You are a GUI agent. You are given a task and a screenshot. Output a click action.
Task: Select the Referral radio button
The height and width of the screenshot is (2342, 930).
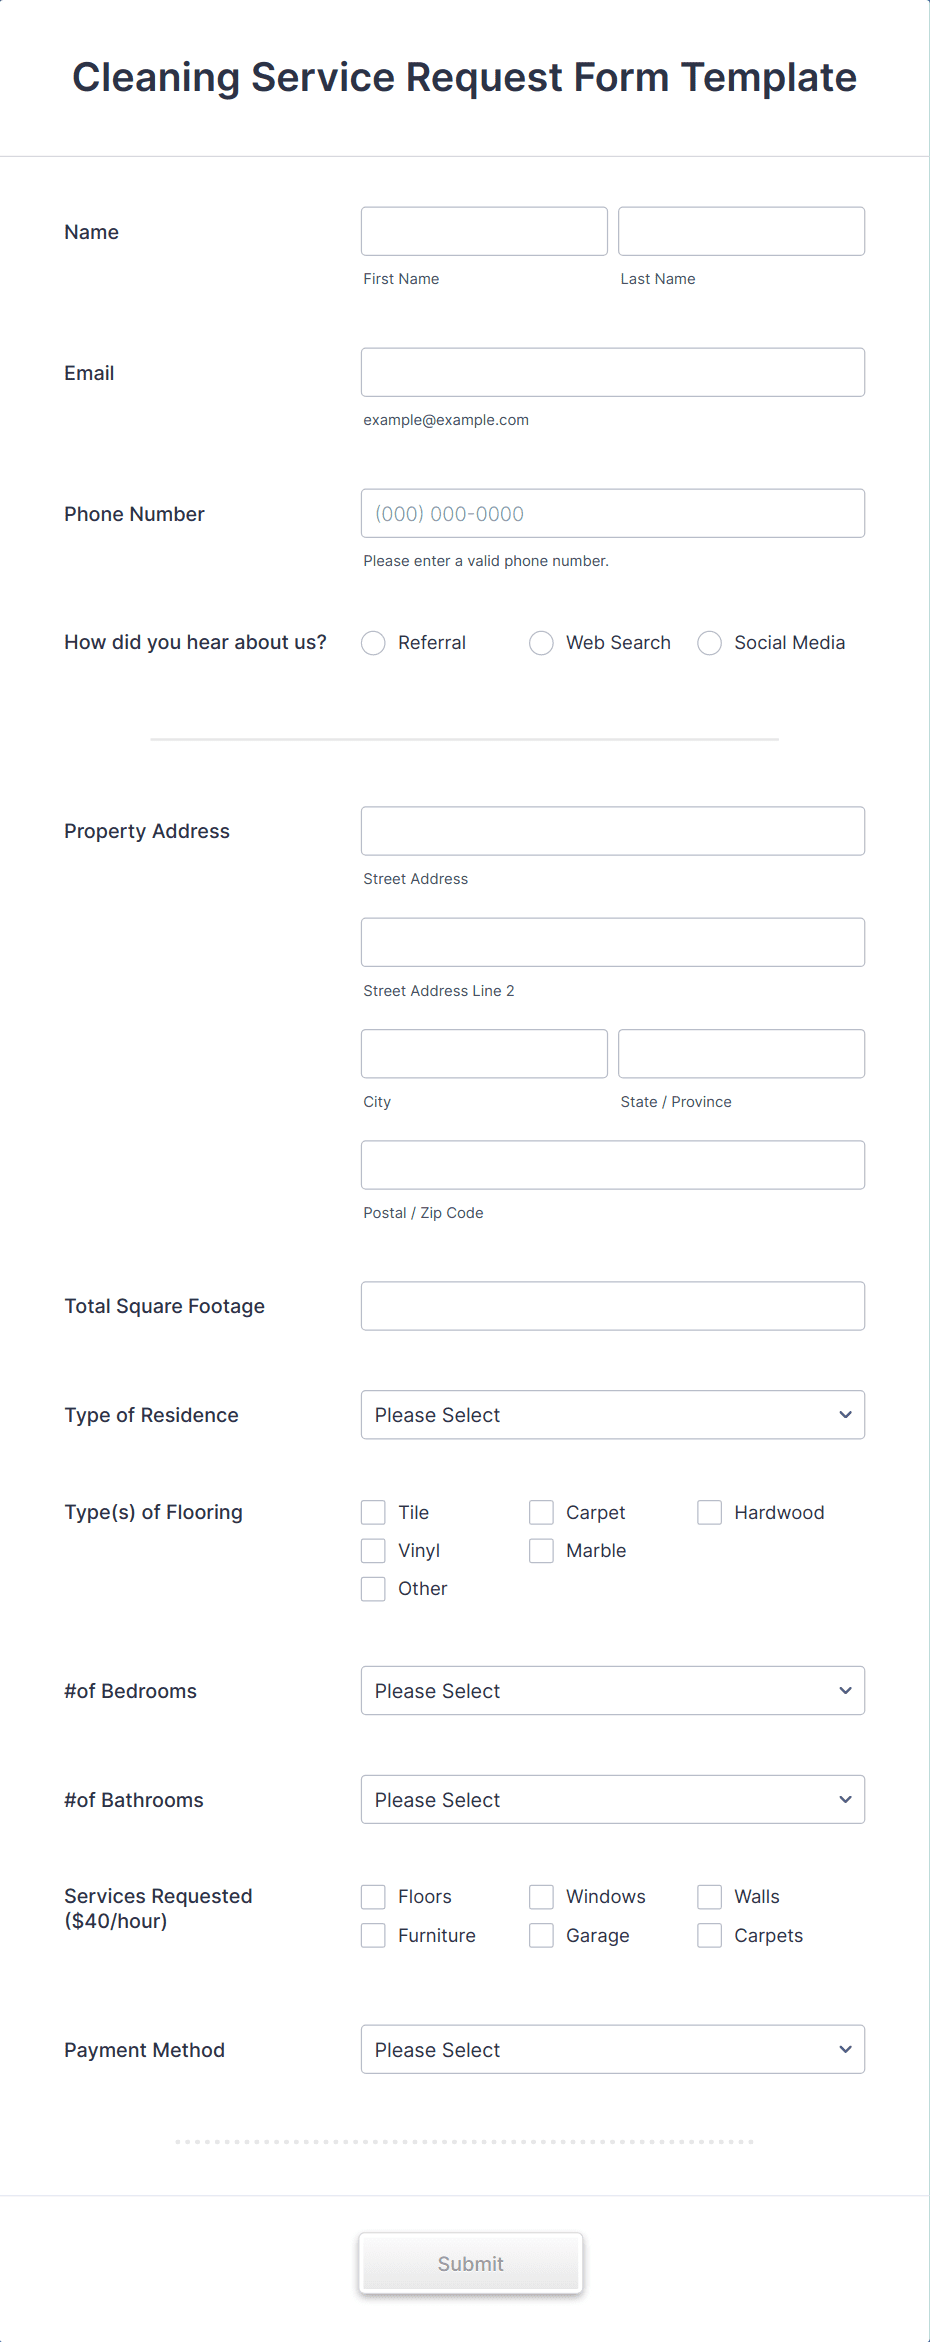pos(373,643)
